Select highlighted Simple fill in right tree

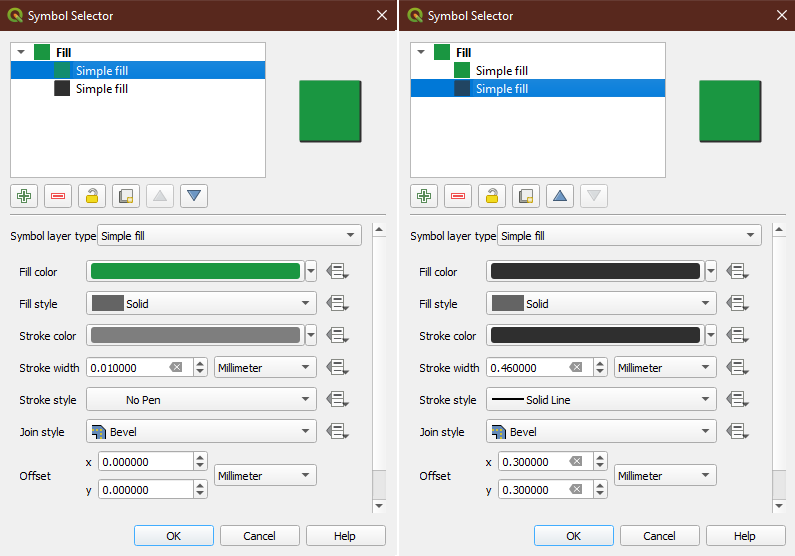538,89
